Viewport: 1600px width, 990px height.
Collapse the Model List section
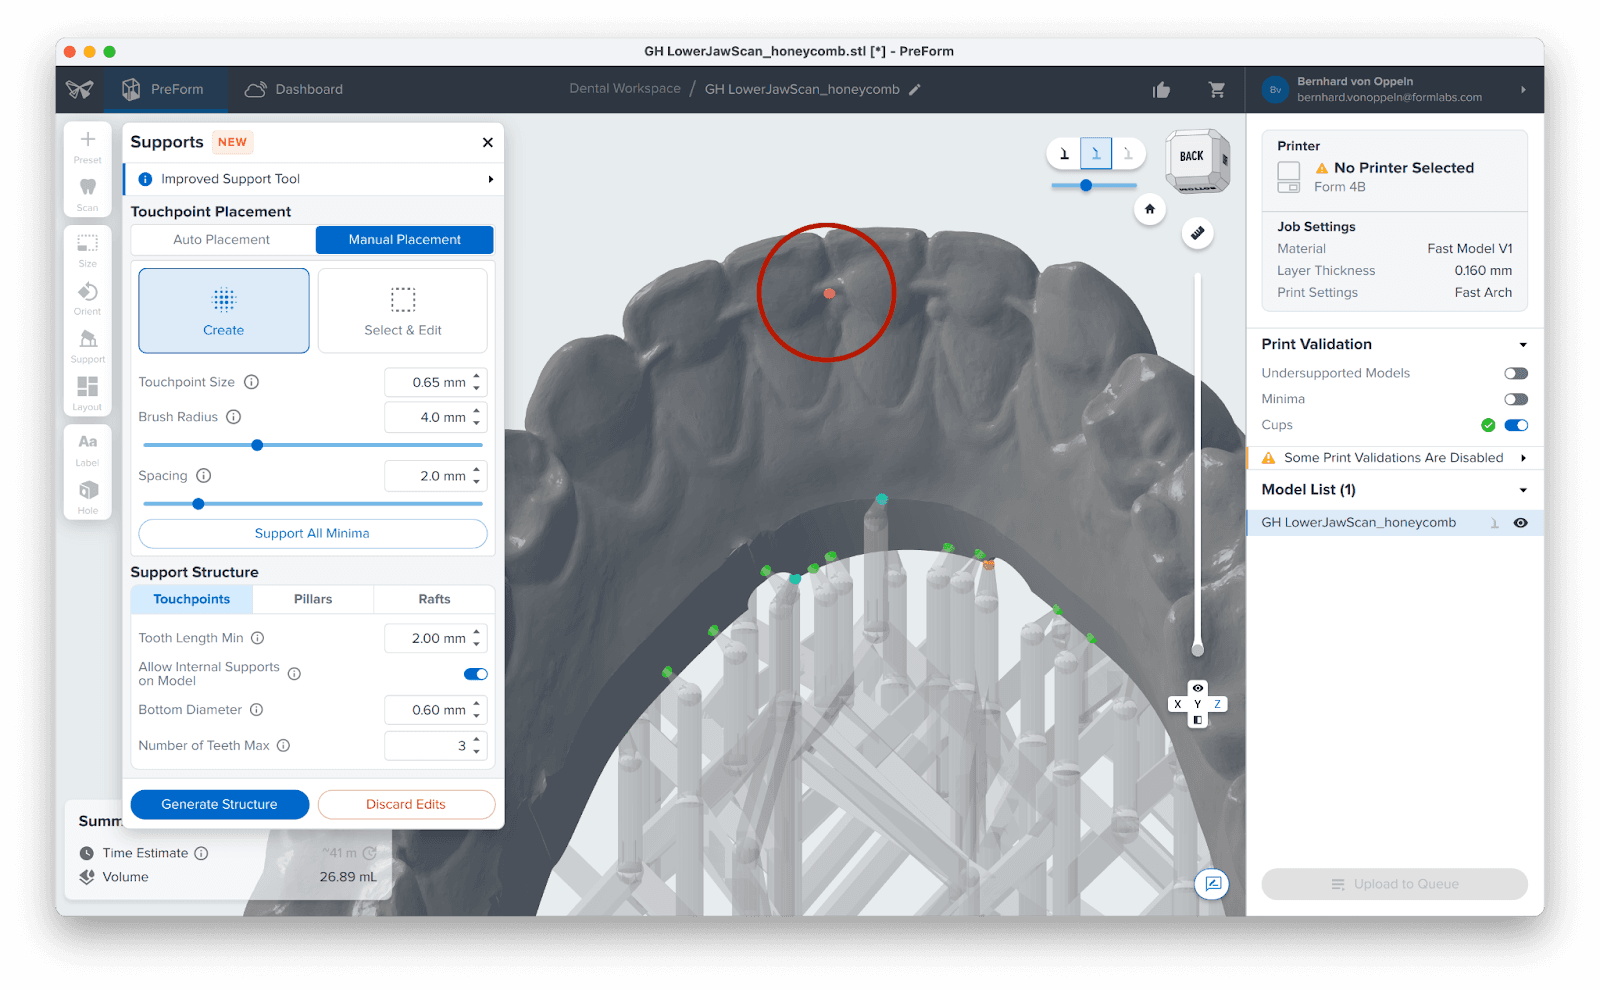[1523, 490]
